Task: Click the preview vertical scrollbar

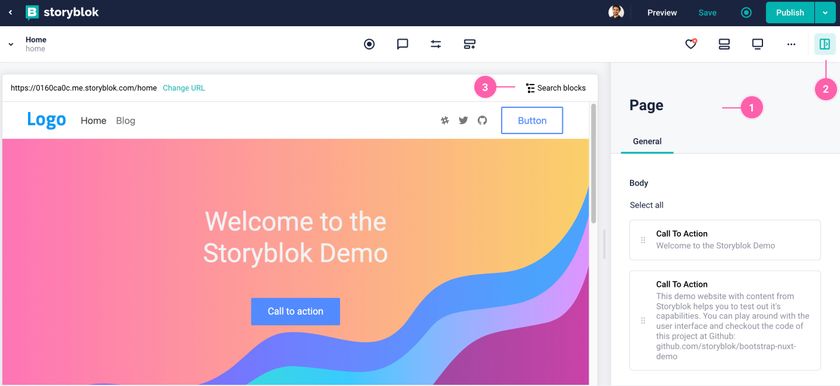Action: [593, 163]
